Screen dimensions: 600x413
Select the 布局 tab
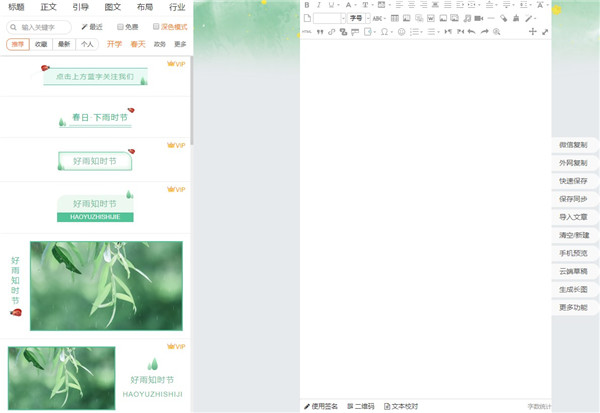tap(145, 7)
